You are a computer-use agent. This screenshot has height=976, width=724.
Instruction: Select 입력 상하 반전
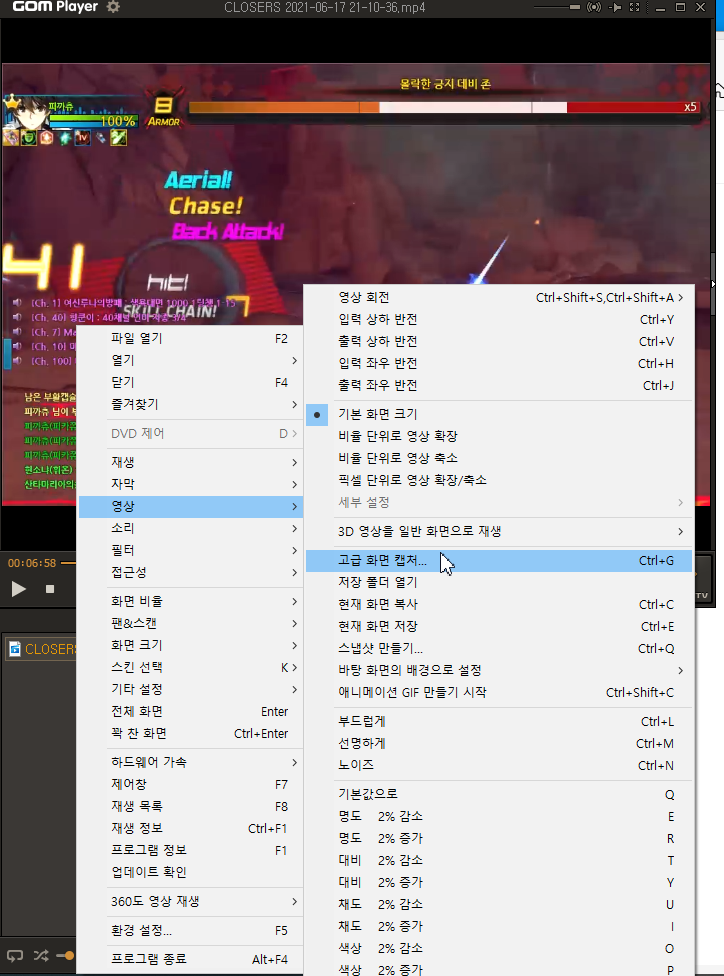click(x=499, y=319)
